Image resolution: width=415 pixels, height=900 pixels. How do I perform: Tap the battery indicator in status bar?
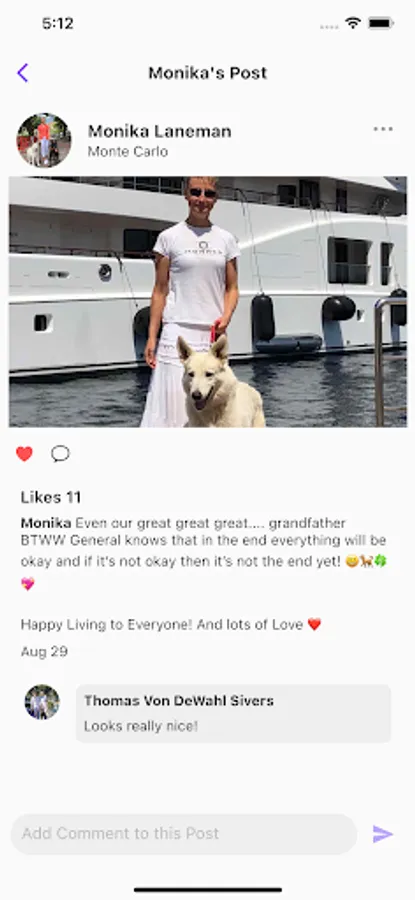pos(381,23)
